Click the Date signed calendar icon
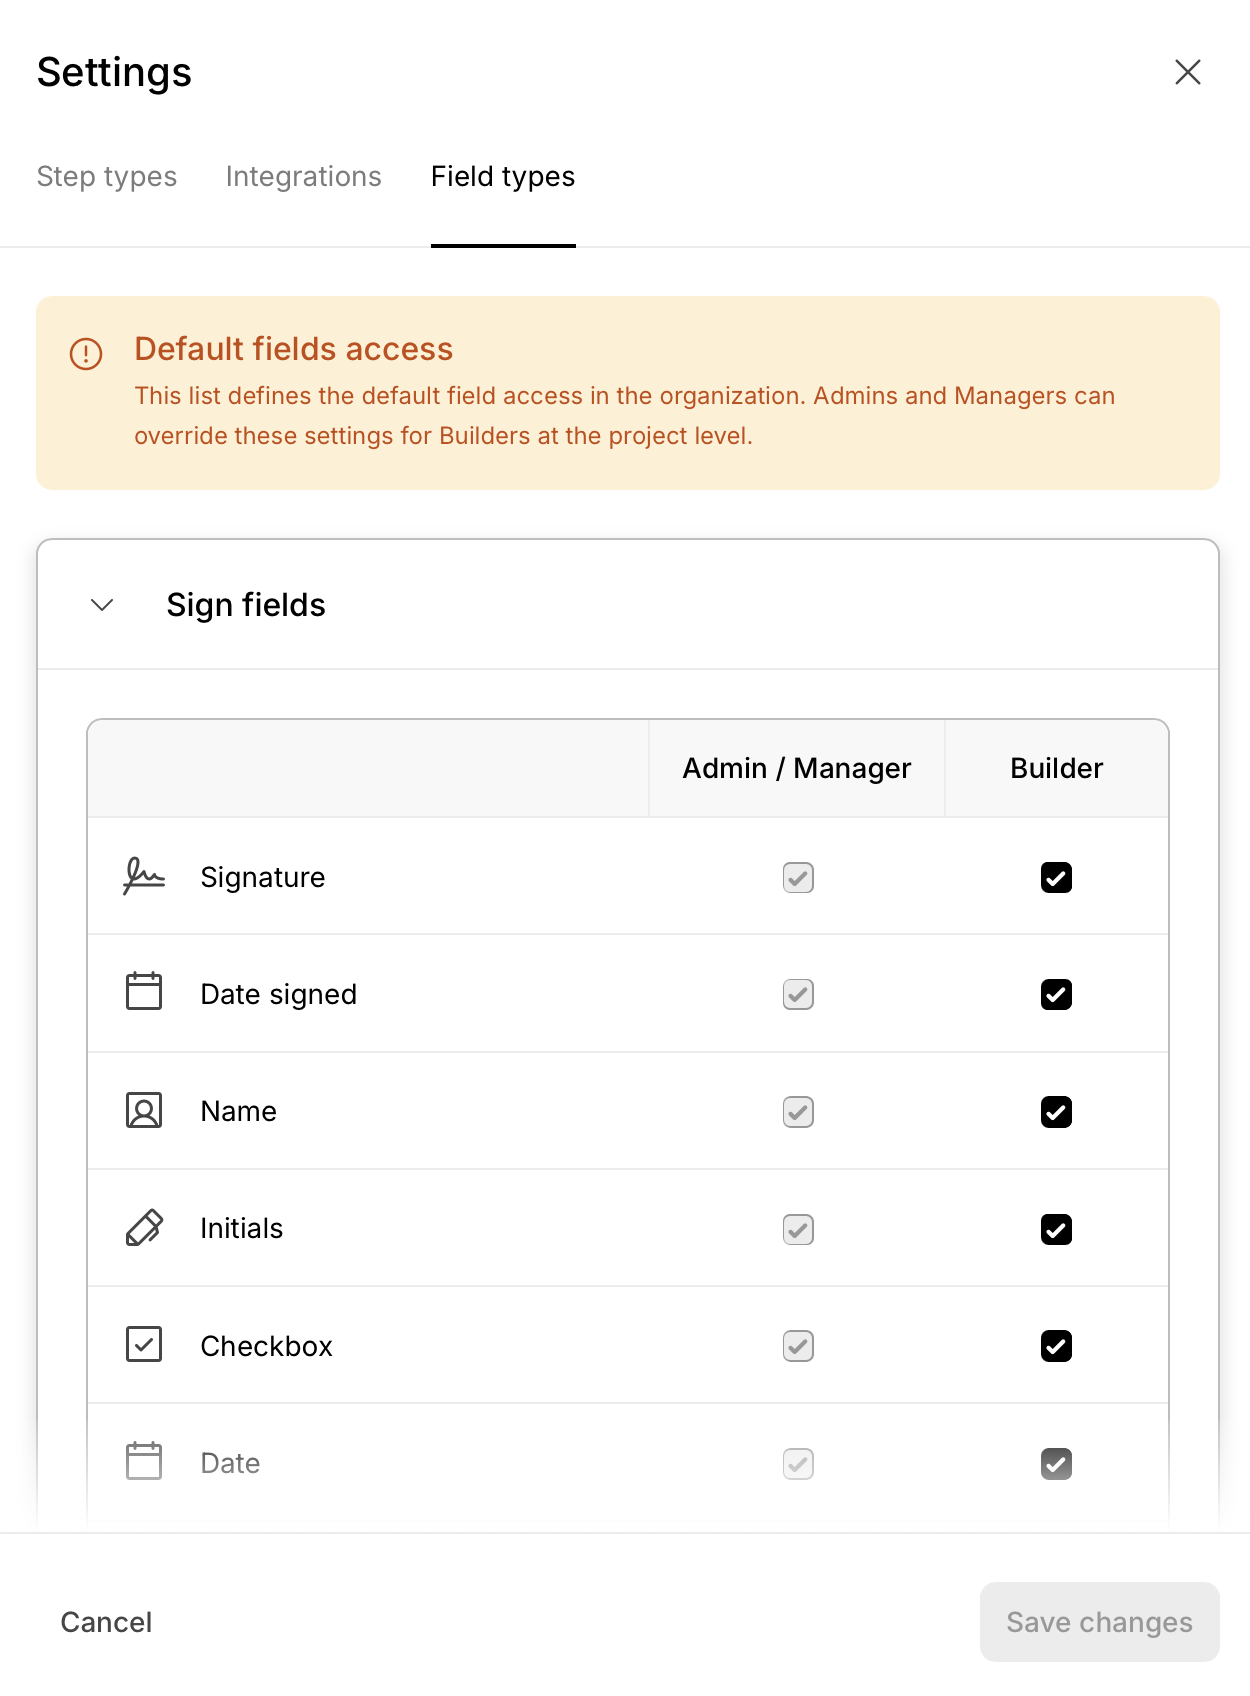Screen dimensions: 1250x1696 tap(144, 992)
